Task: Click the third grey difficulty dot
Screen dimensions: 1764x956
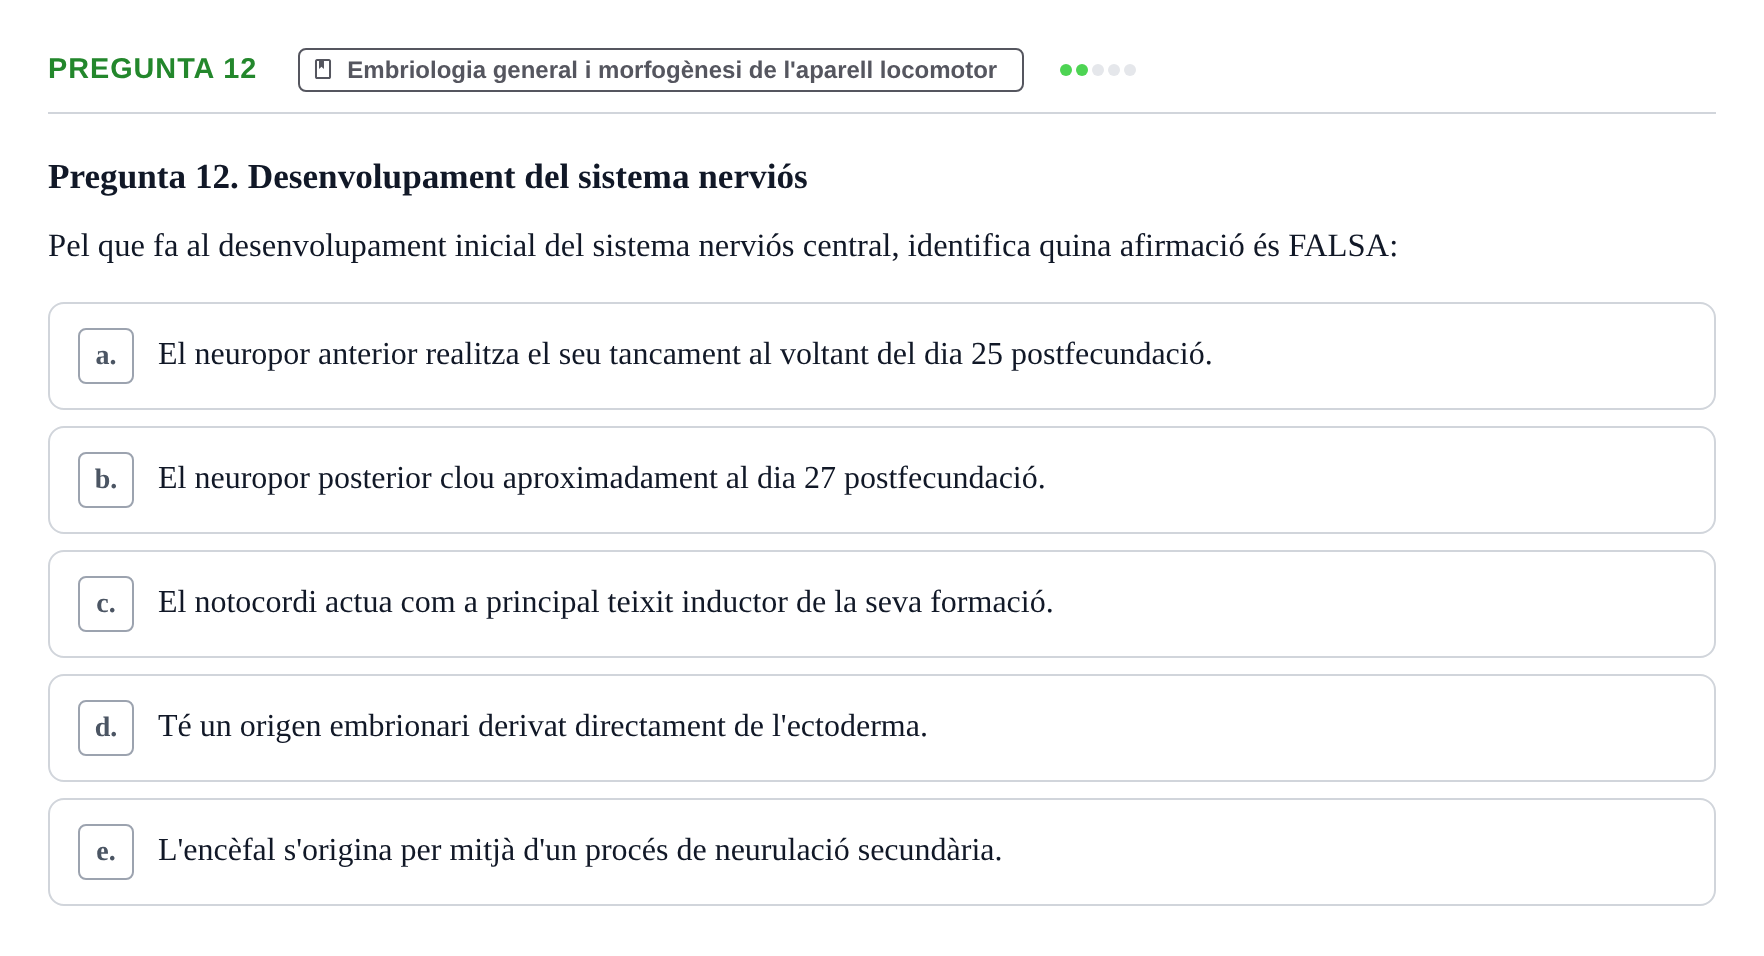Action: (1098, 70)
